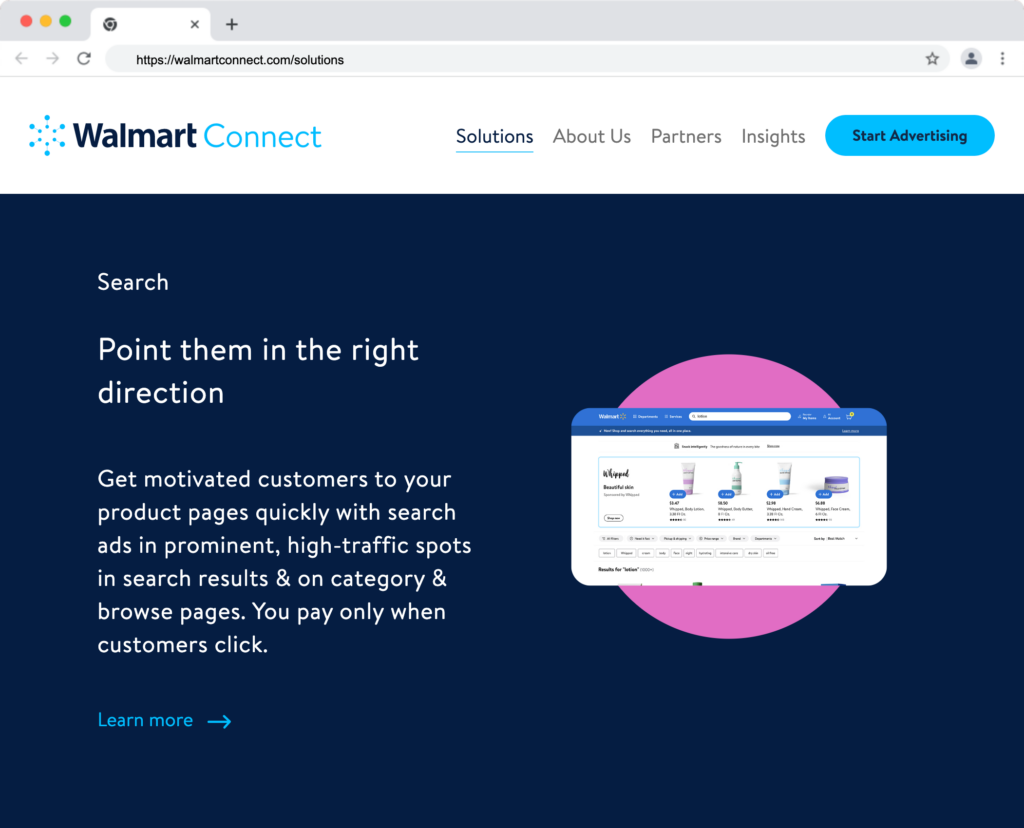Go to the Partners nav item
The image size is (1024, 828).
point(686,136)
